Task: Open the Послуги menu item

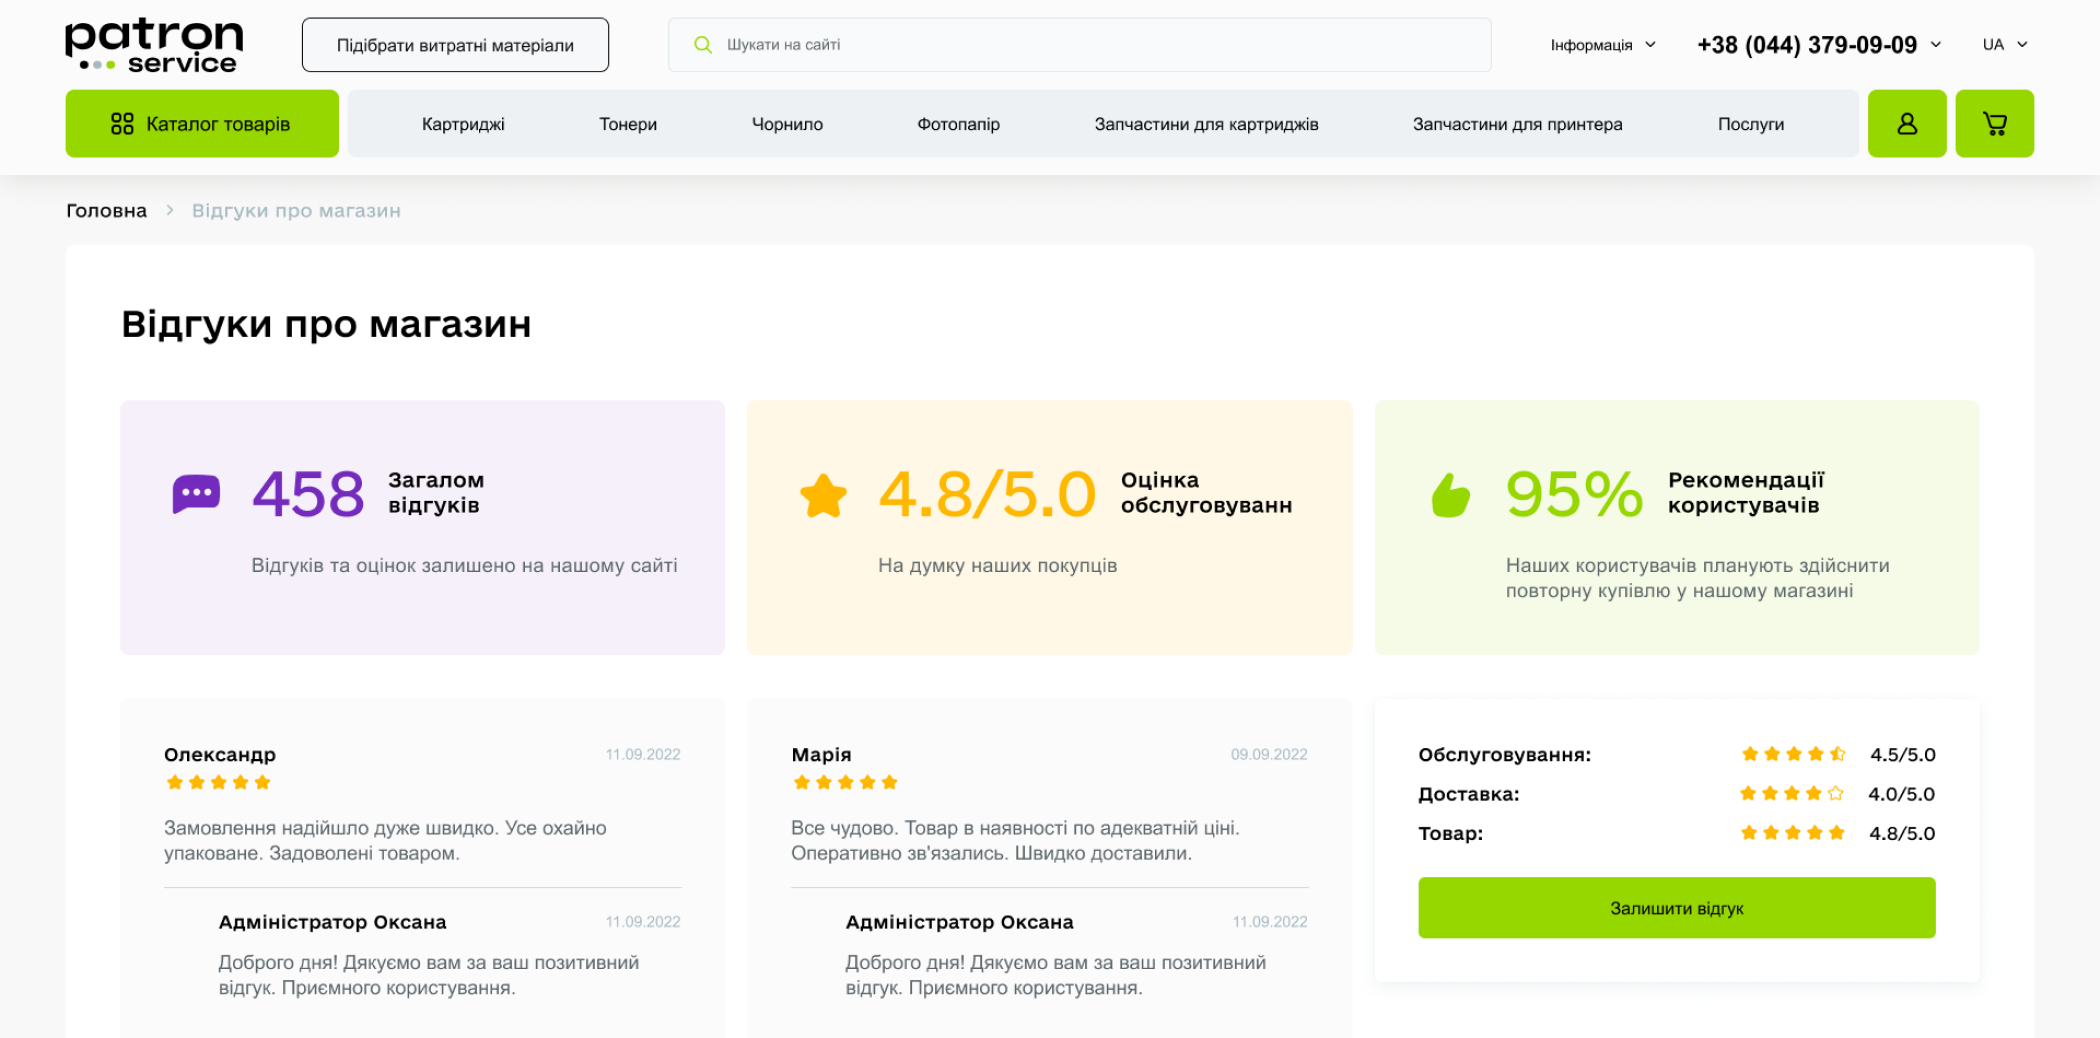Action: pos(1750,124)
